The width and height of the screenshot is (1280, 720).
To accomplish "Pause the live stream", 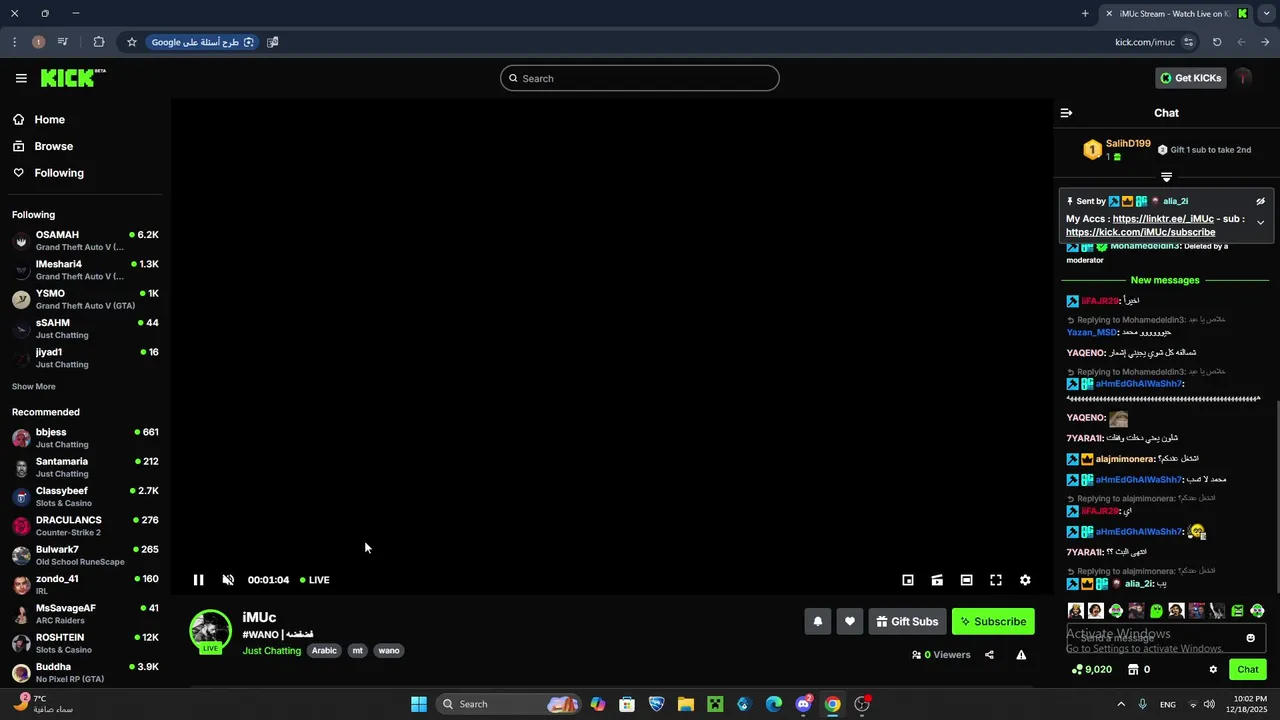I will [198, 580].
